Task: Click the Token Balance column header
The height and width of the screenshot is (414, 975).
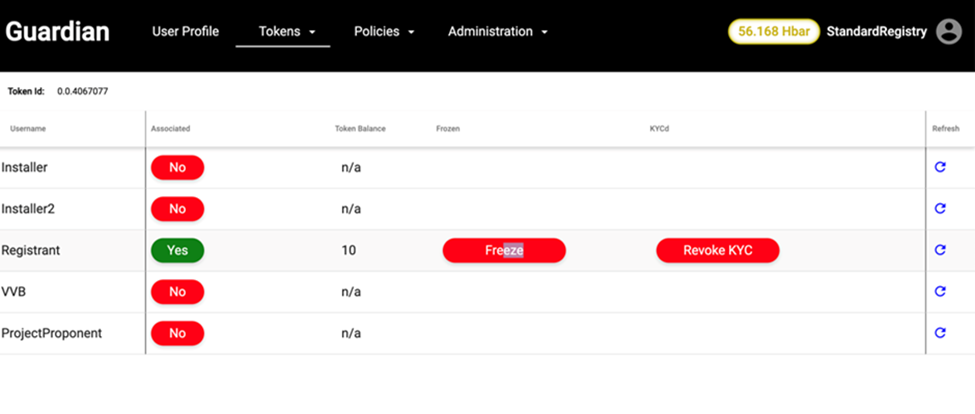Action: click(360, 129)
